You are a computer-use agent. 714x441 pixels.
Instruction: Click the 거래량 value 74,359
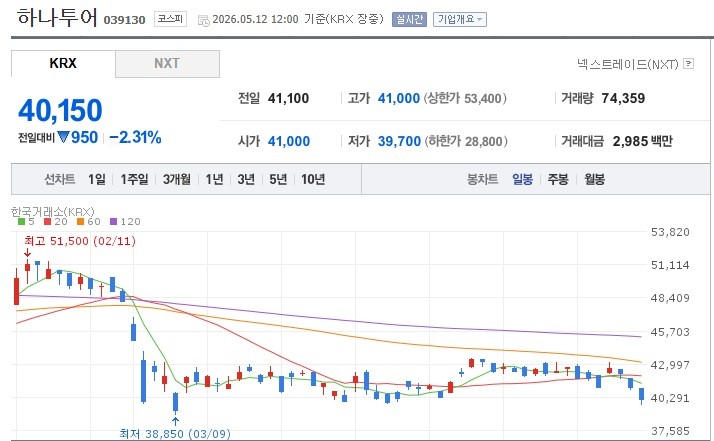click(623, 98)
